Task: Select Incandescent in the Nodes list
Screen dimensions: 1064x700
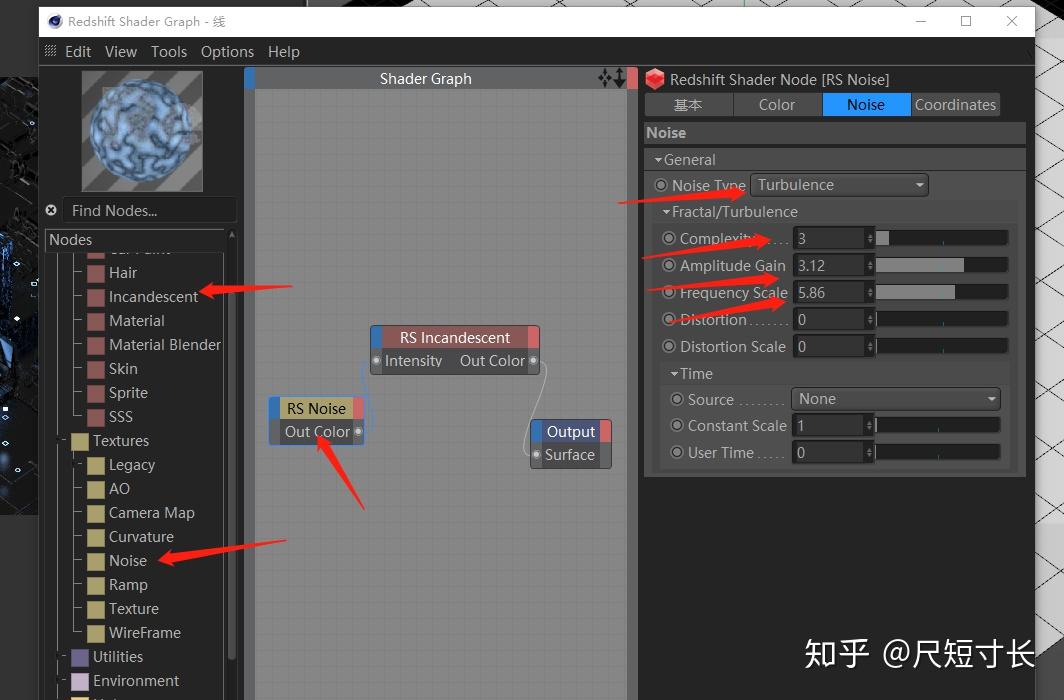Action: 153,296
